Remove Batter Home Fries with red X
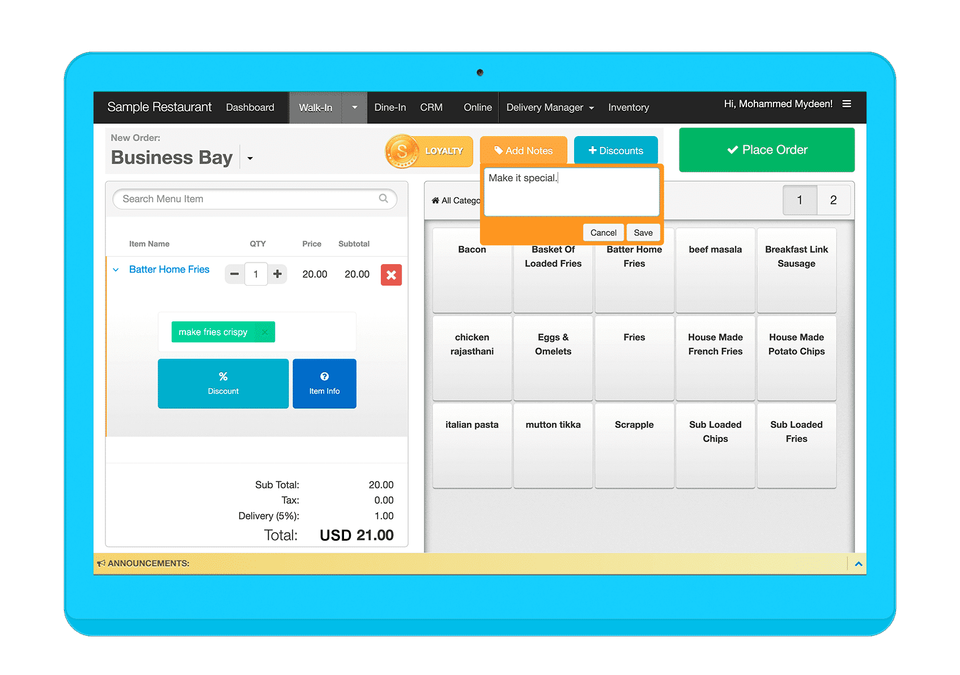960x675 pixels. pos(391,274)
